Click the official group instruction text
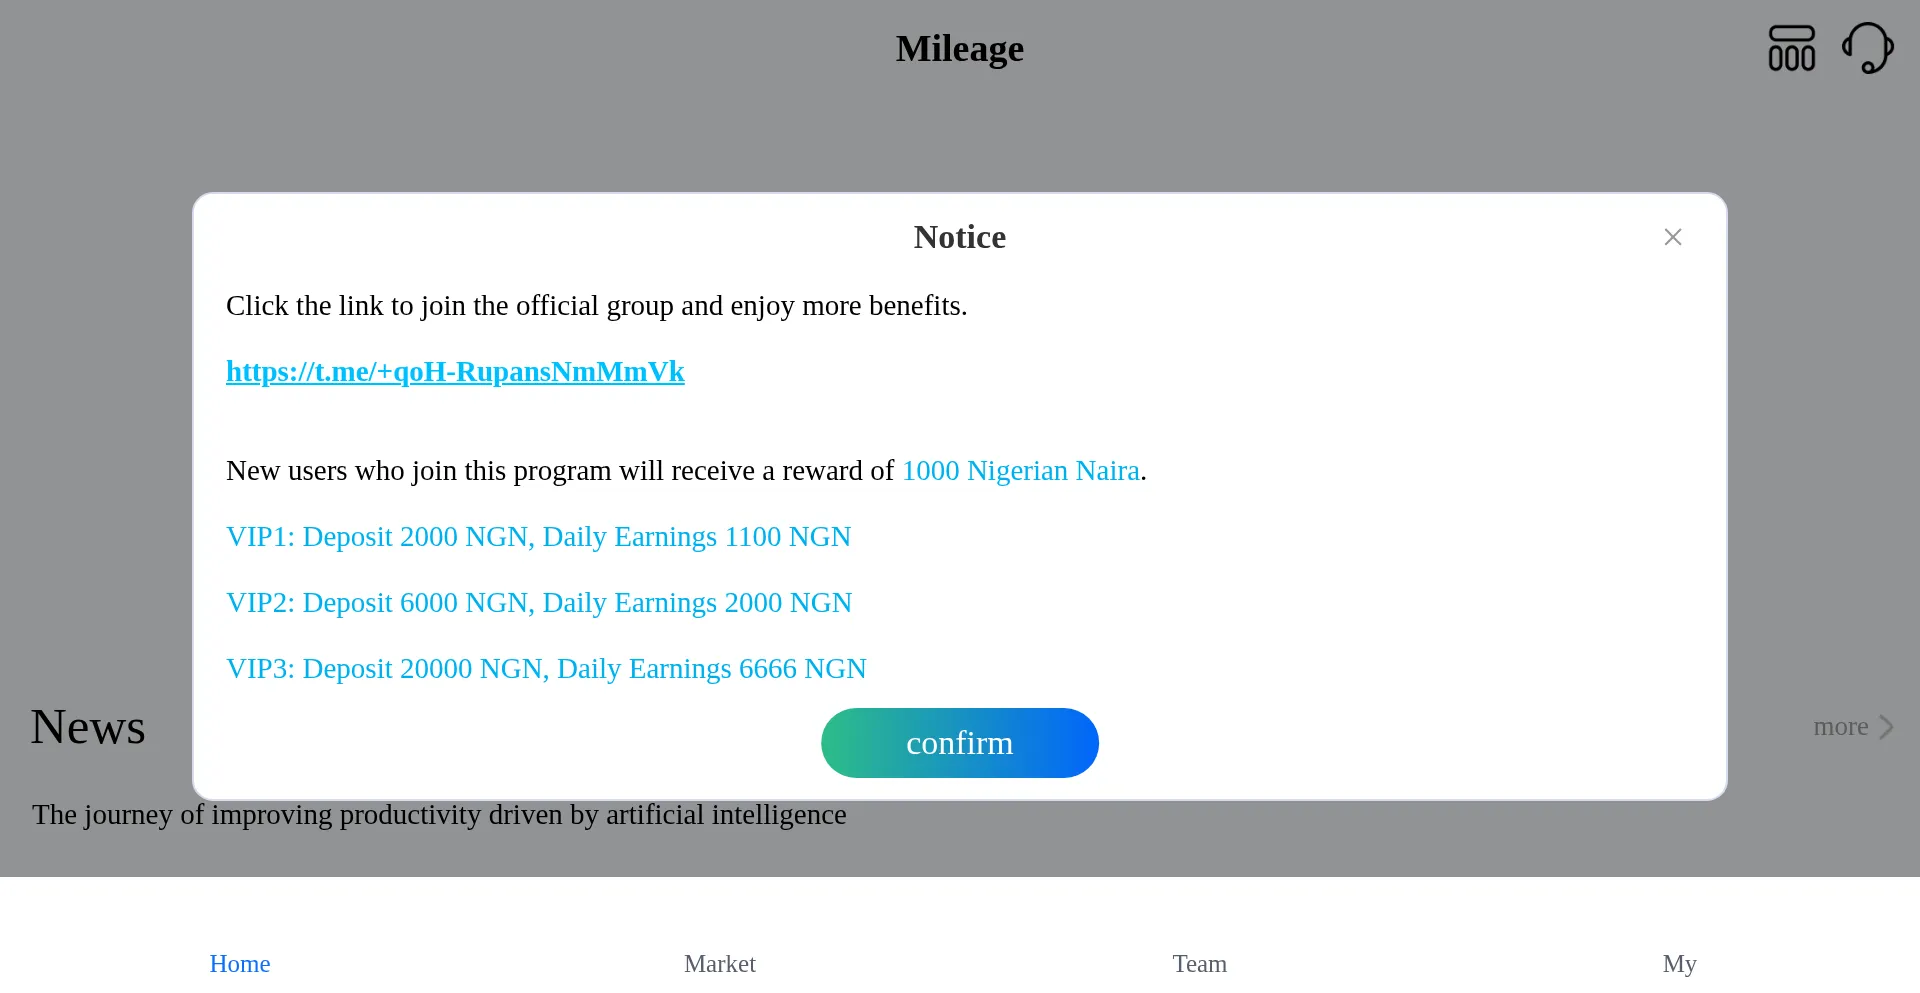This screenshot has height=993, width=1920. pos(596,306)
